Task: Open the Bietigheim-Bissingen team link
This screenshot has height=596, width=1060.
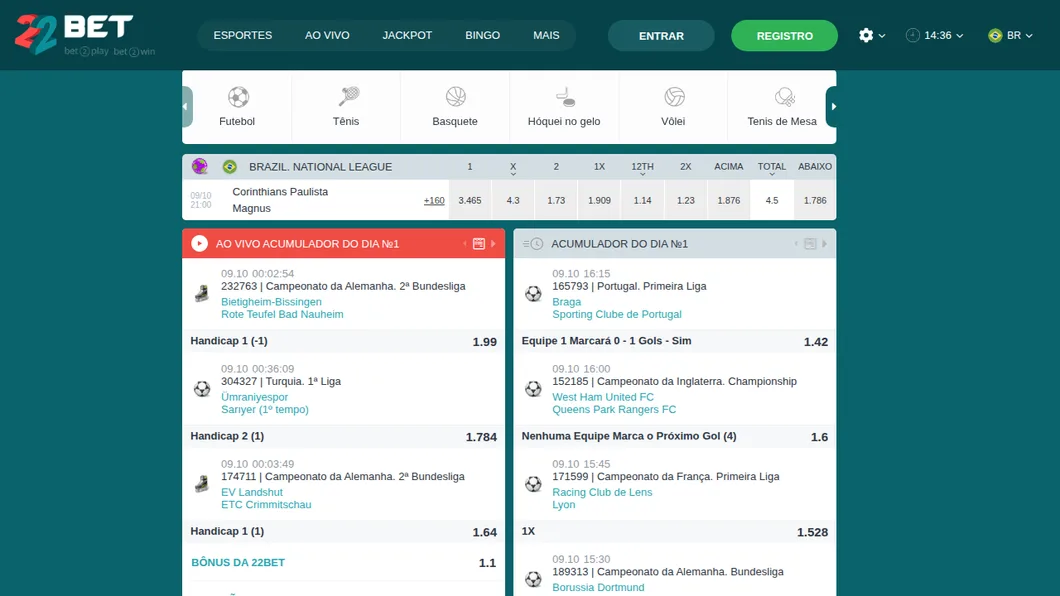Action: [x=271, y=302]
